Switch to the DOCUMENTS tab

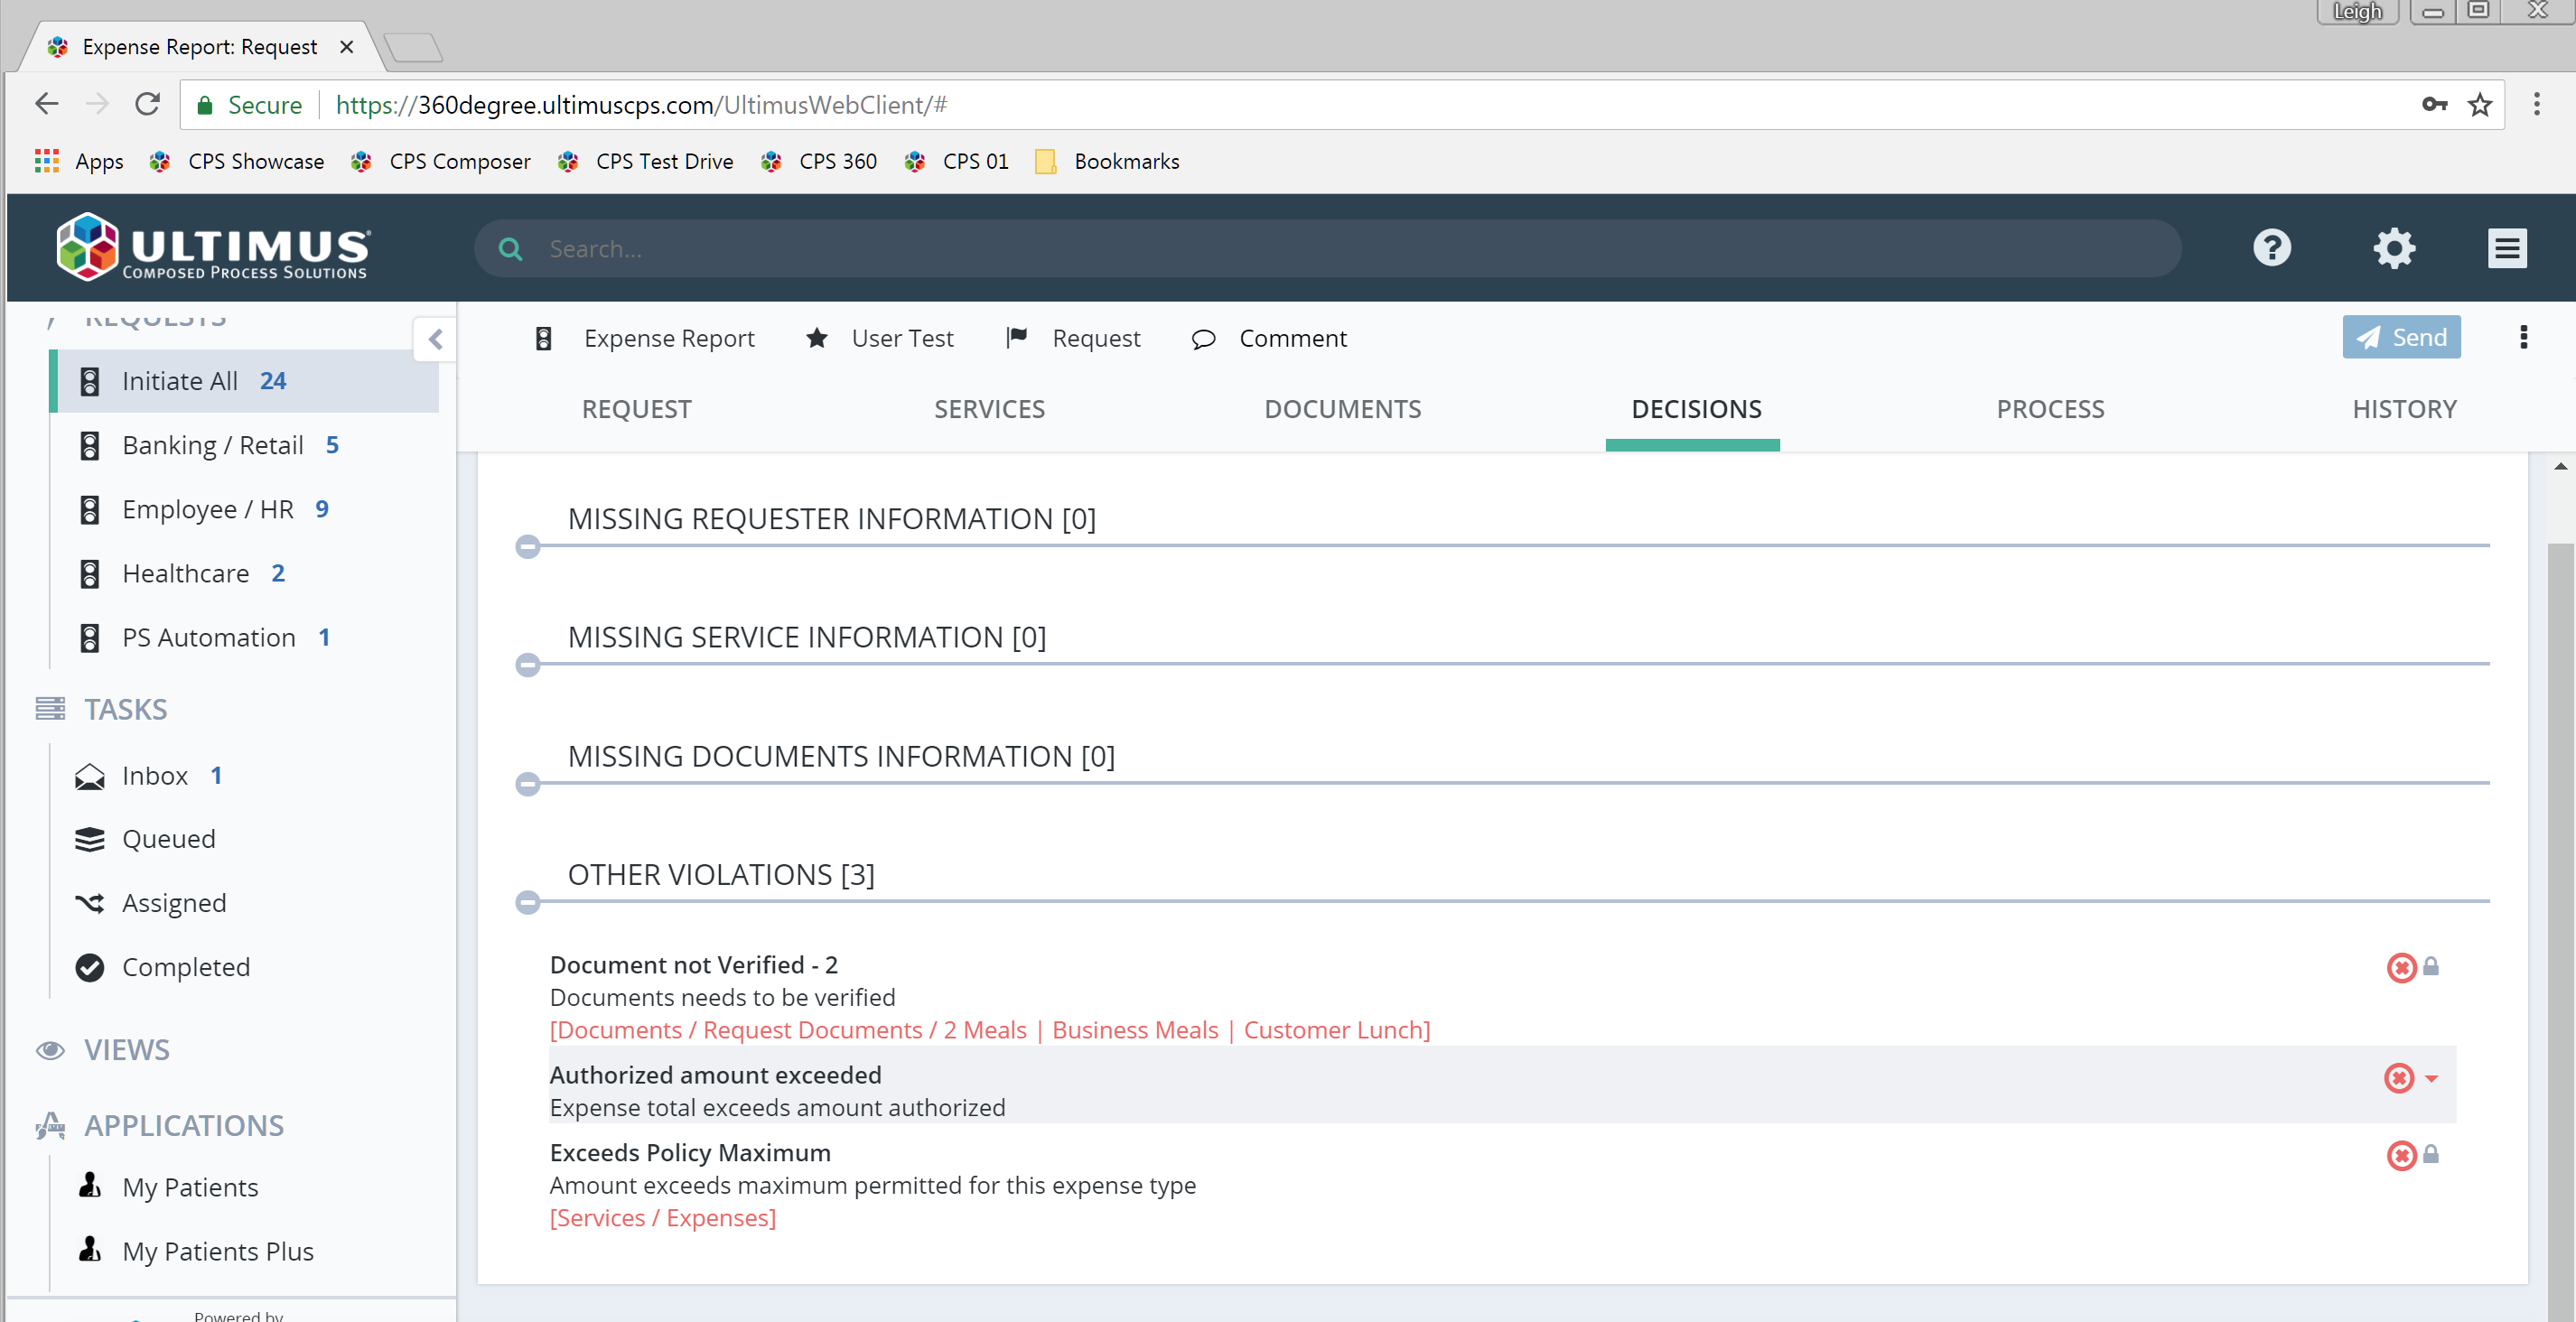1342,409
